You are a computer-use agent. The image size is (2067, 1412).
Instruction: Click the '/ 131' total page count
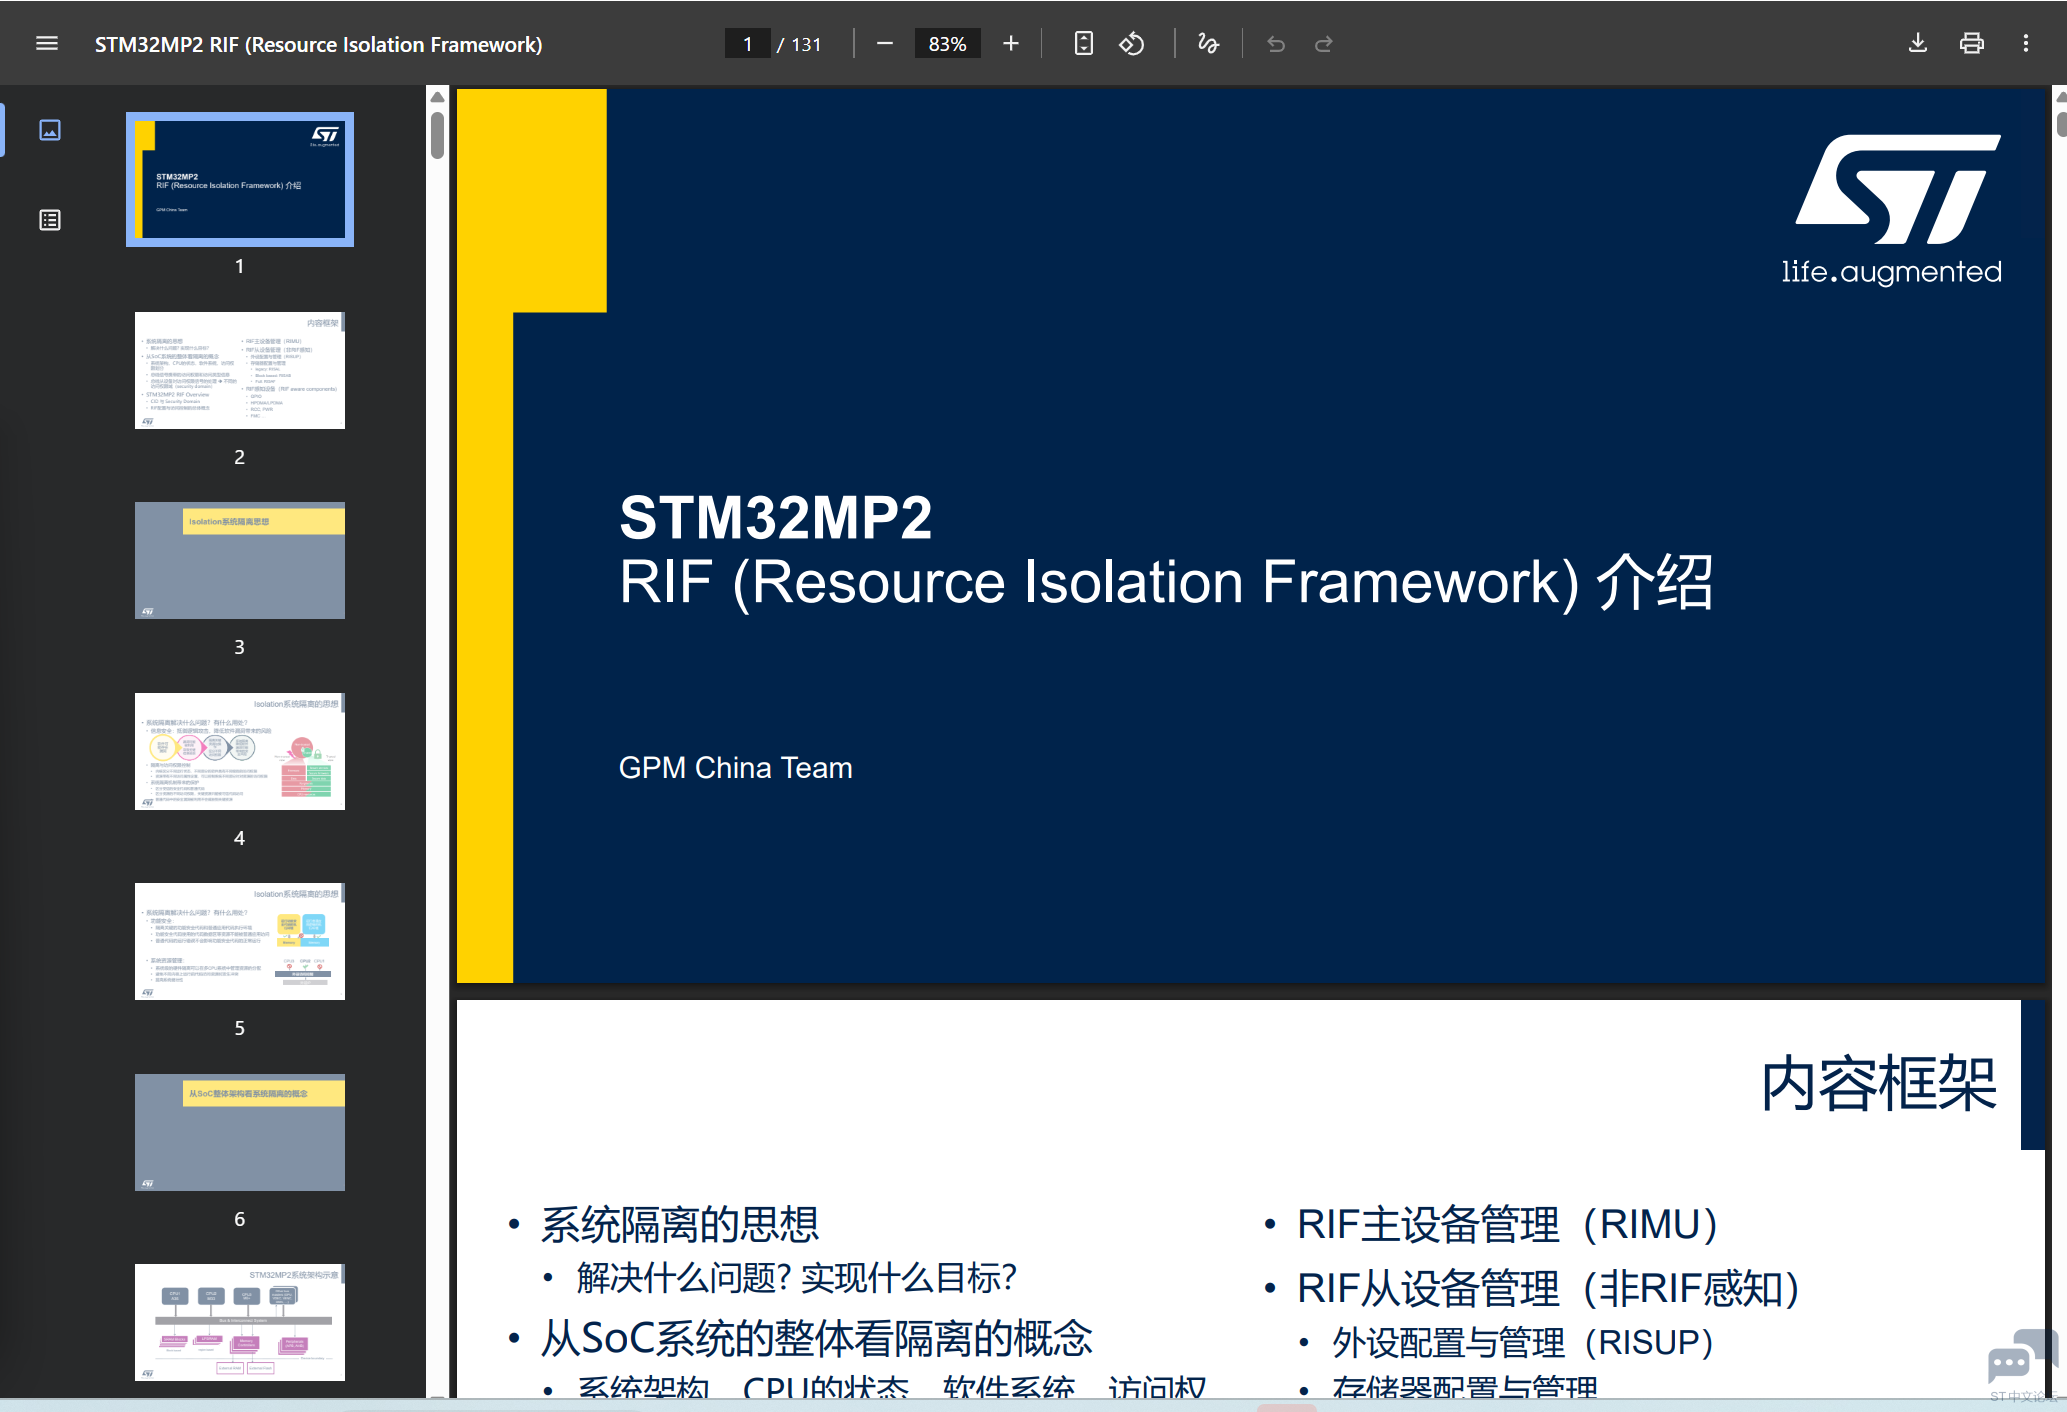pyautogui.click(x=799, y=44)
